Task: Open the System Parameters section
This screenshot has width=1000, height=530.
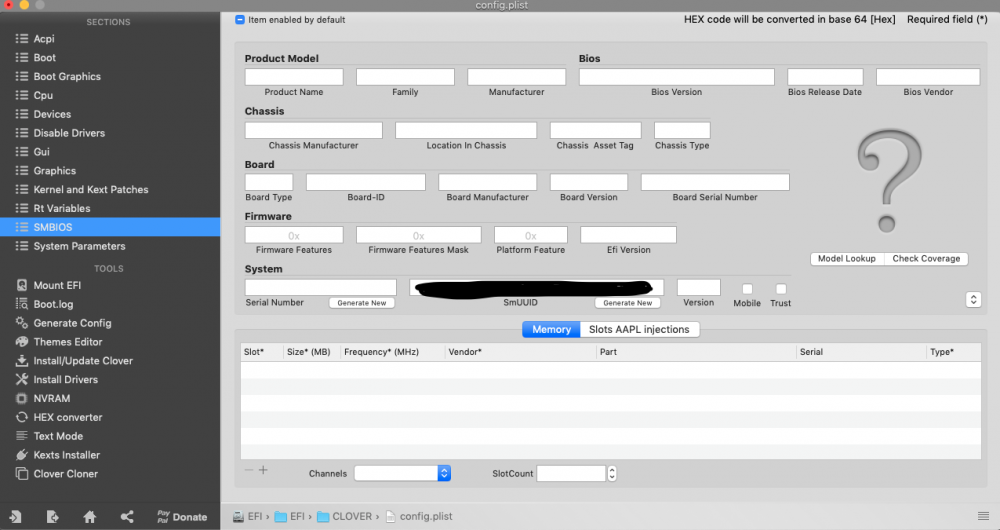Action: click(110, 246)
